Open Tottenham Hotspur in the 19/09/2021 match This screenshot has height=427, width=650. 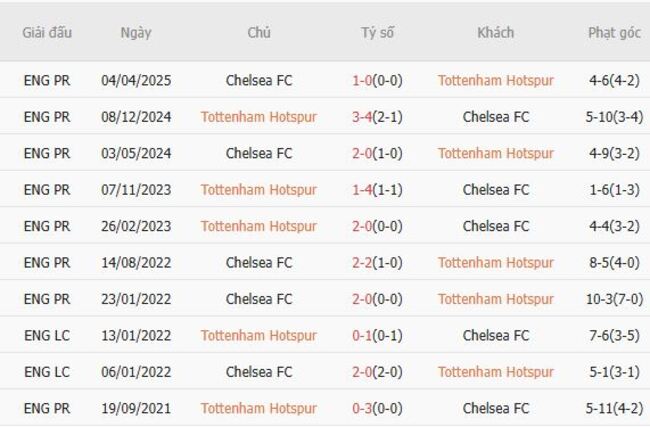point(259,408)
